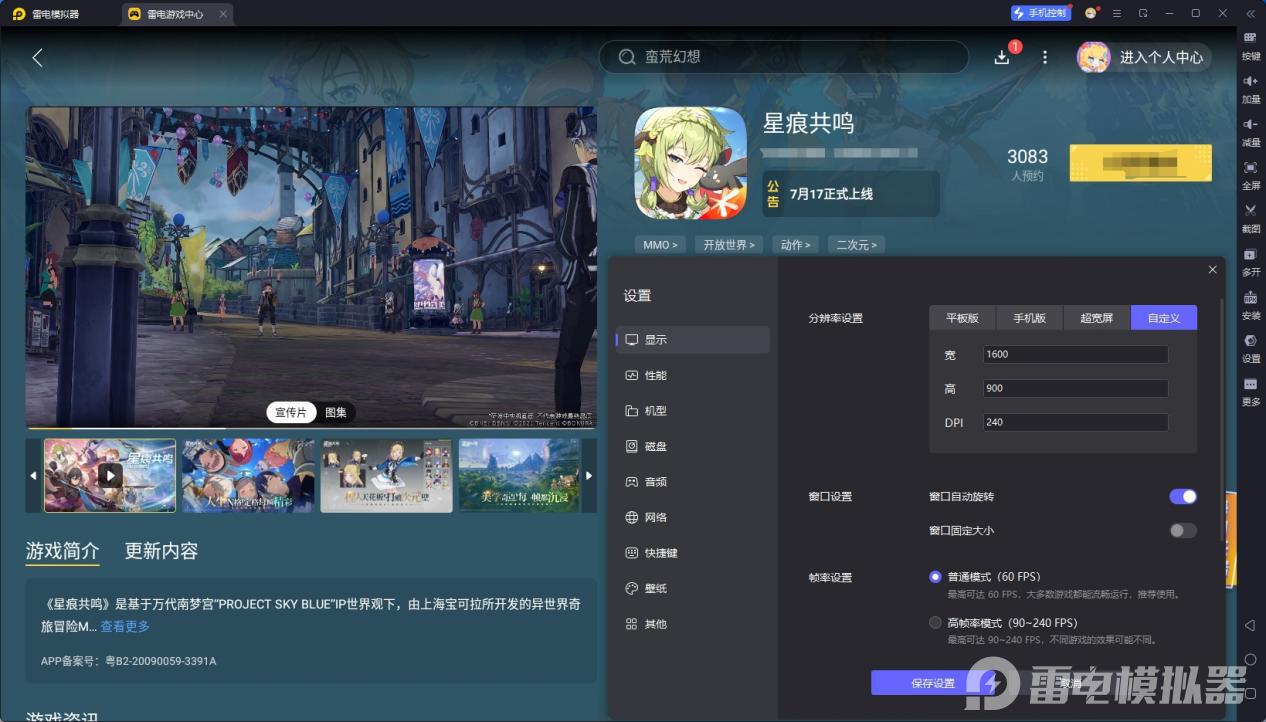The image size is (1266, 722).
Task: Open the MMO tag
Action: point(660,245)
